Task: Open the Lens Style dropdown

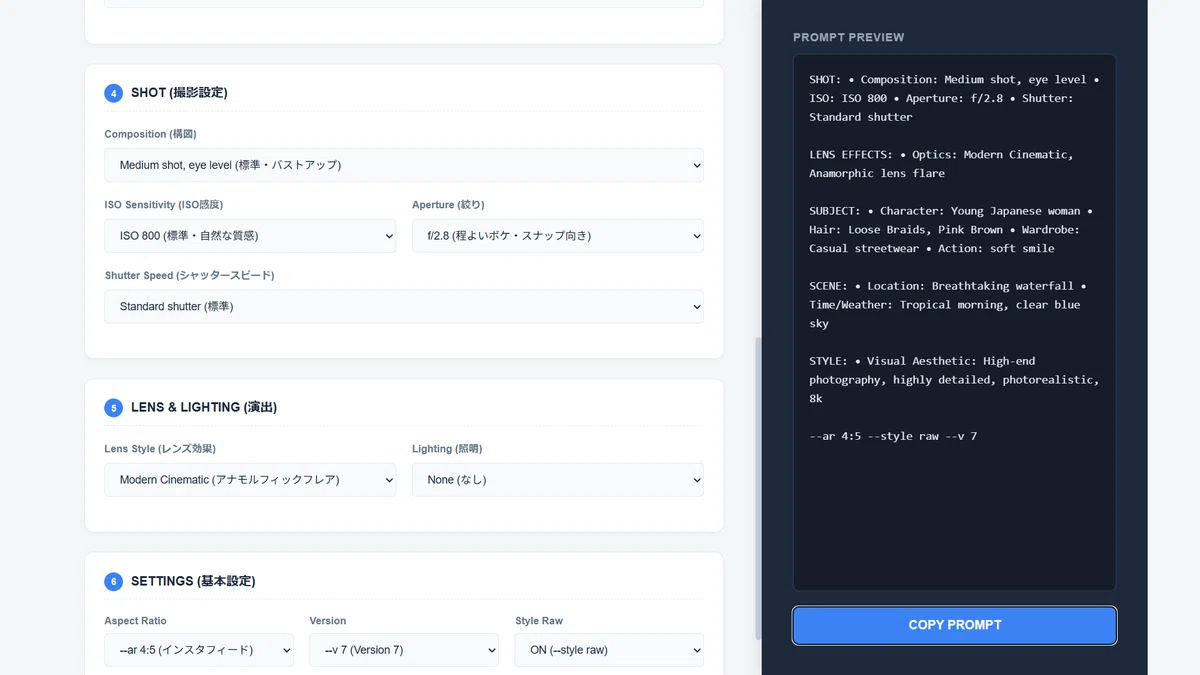Action: (250, 480)
